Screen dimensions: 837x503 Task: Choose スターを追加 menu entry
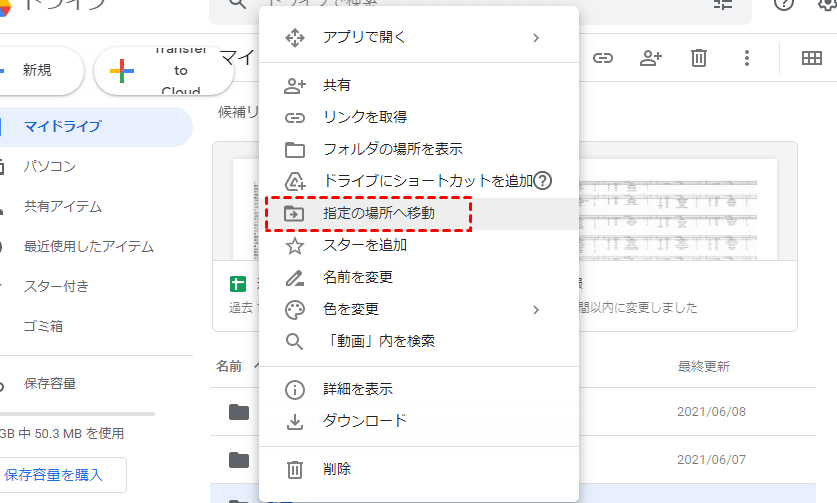419,245
